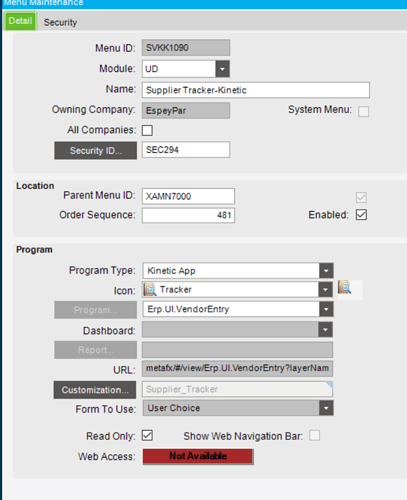Click into the Name text field
This screenshot has height=500, width=407.
coord(256,90)
